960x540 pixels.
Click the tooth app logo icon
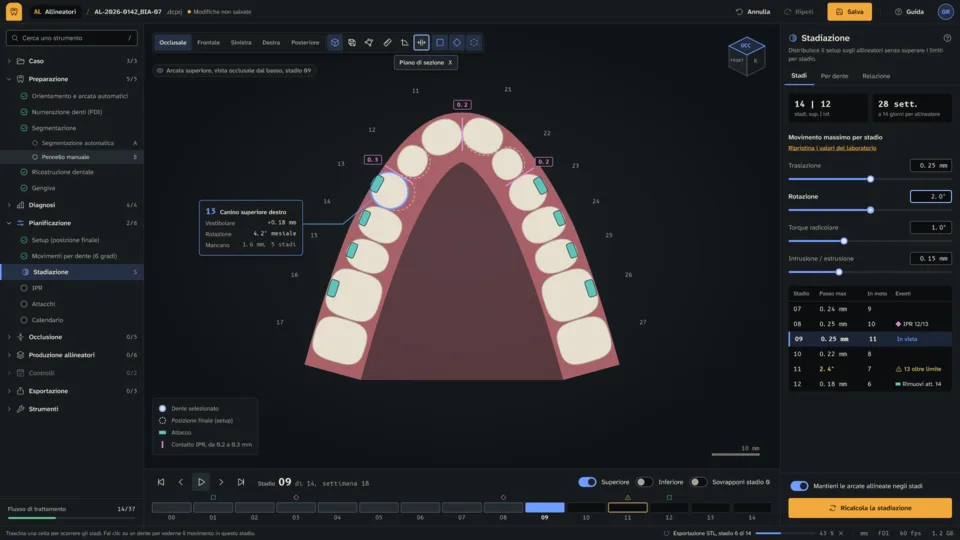tap(13, 12)
